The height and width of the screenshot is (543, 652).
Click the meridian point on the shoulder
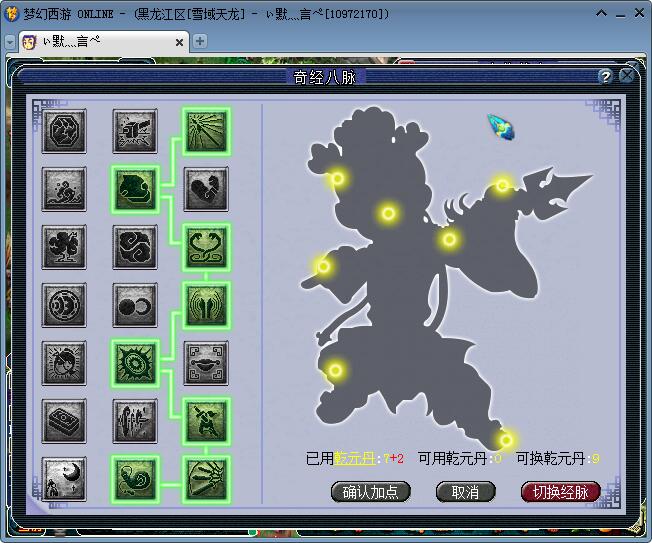click(x=449, y=239)
